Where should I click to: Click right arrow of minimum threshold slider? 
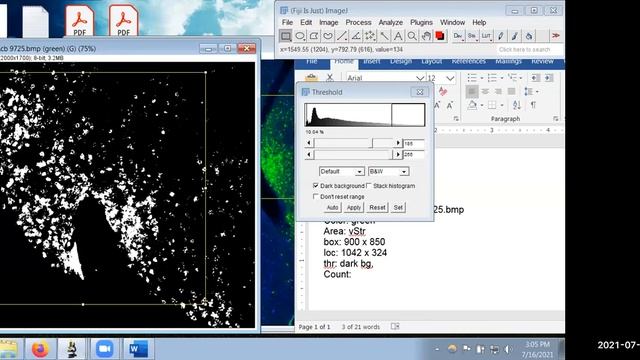click(398, 143)
